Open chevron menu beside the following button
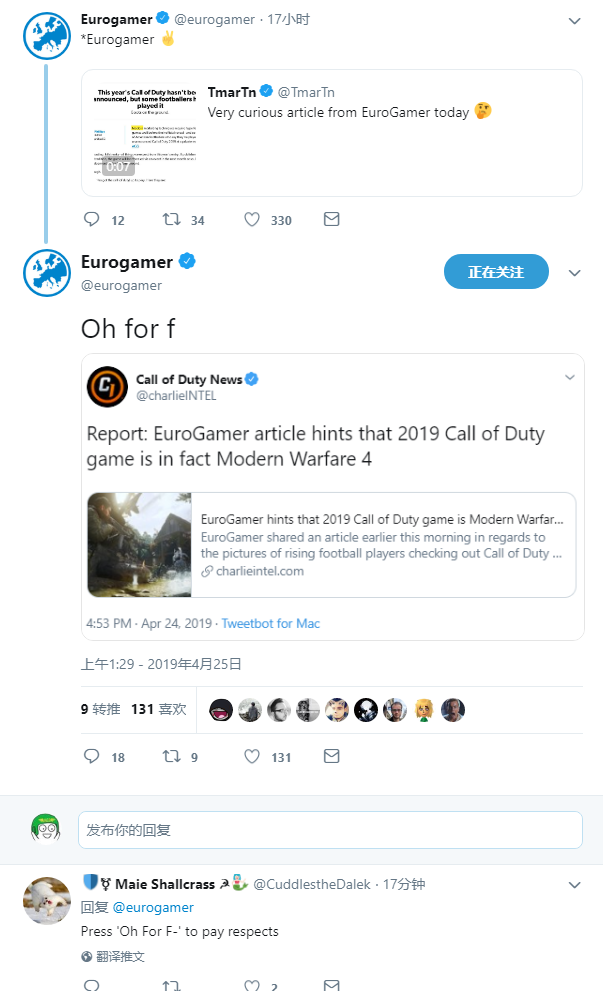Screen dimensions: 603x991 pos(575,273)
